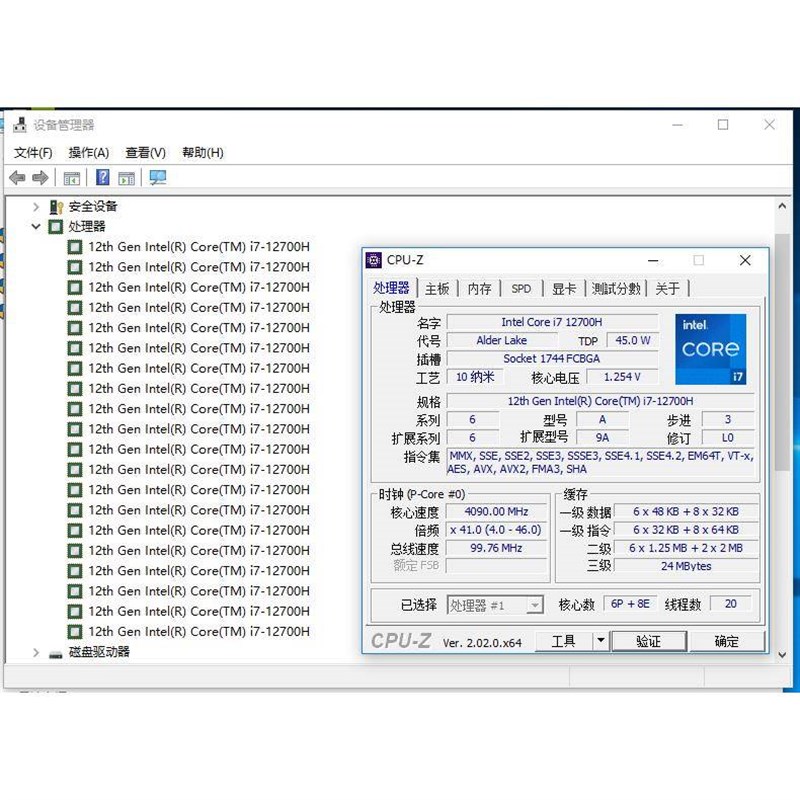This screenshot has height=800, width=800.
Task: Switch to the 测試分數 tab in CPU-Z
Action: click(x=616, y=289)
